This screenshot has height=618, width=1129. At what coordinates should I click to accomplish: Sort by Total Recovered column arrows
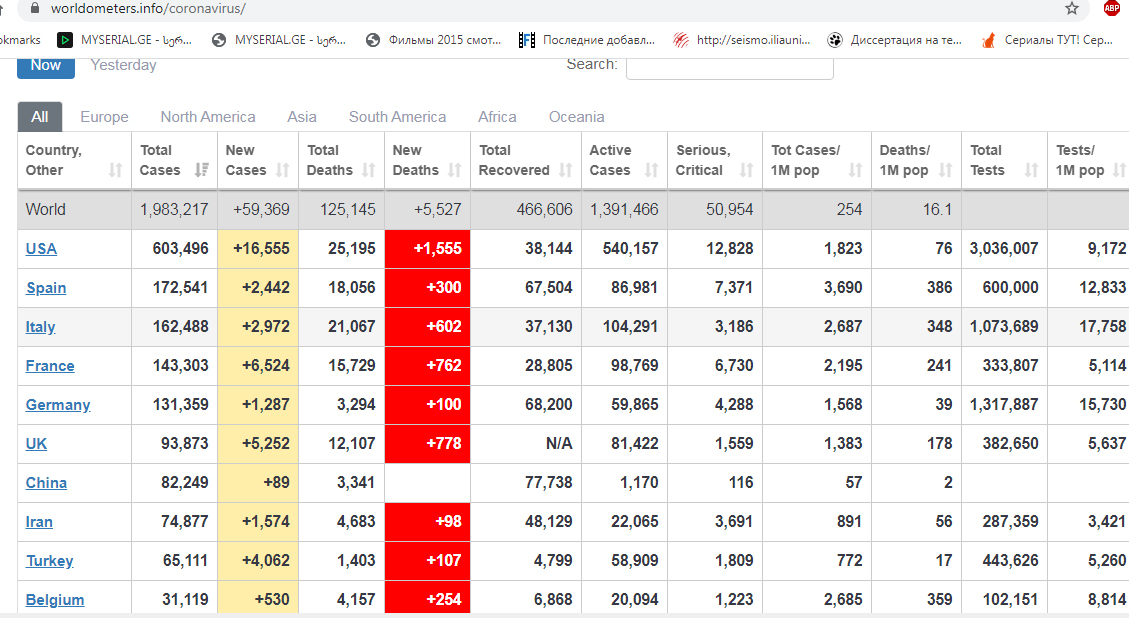[x=566, y=171]
